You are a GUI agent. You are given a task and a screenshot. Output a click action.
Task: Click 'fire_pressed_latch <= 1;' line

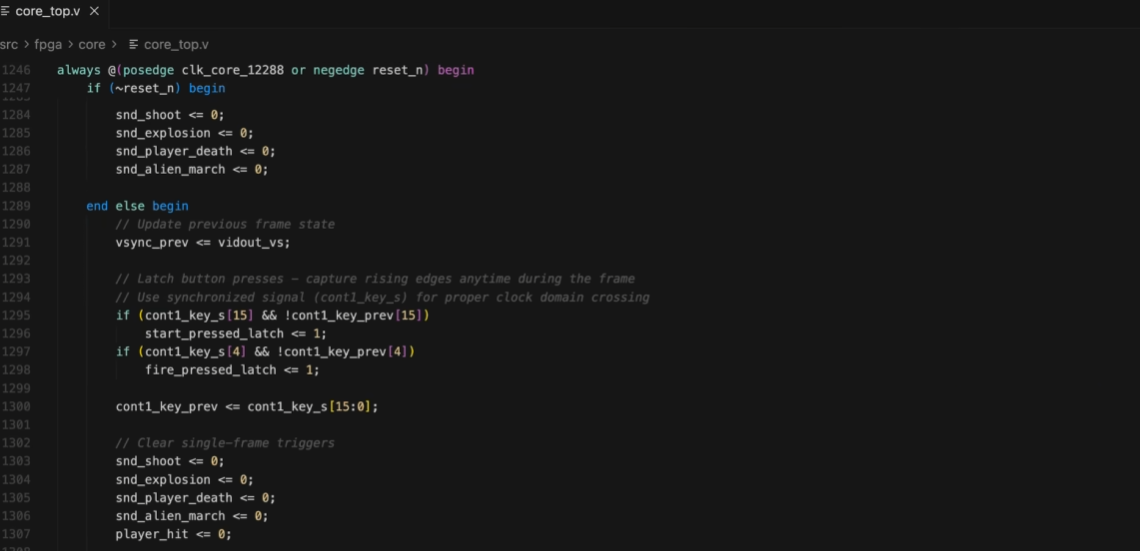[x=232, y=370]
